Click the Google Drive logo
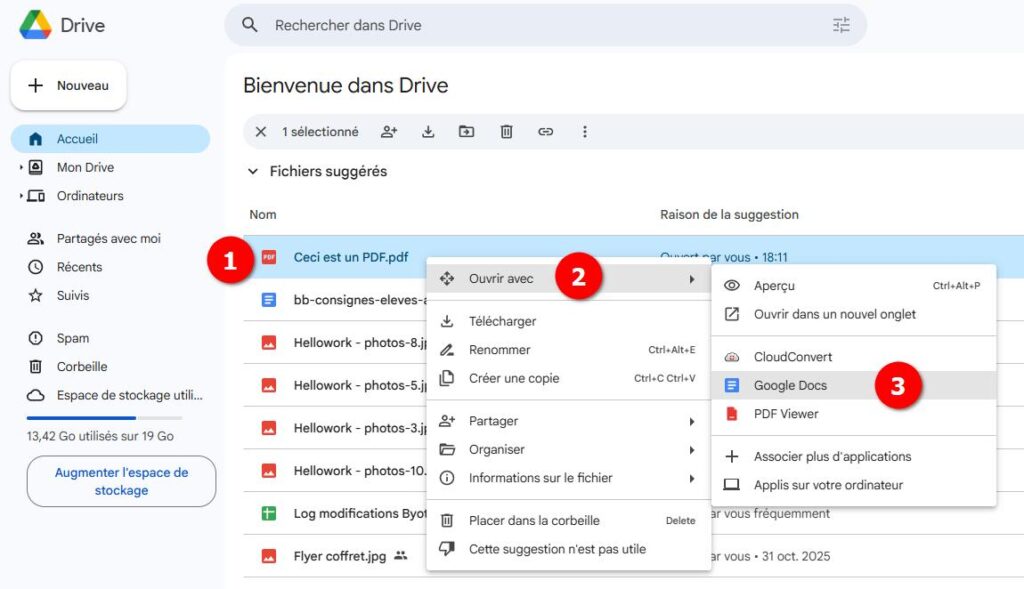 click(x=35, y=25)
